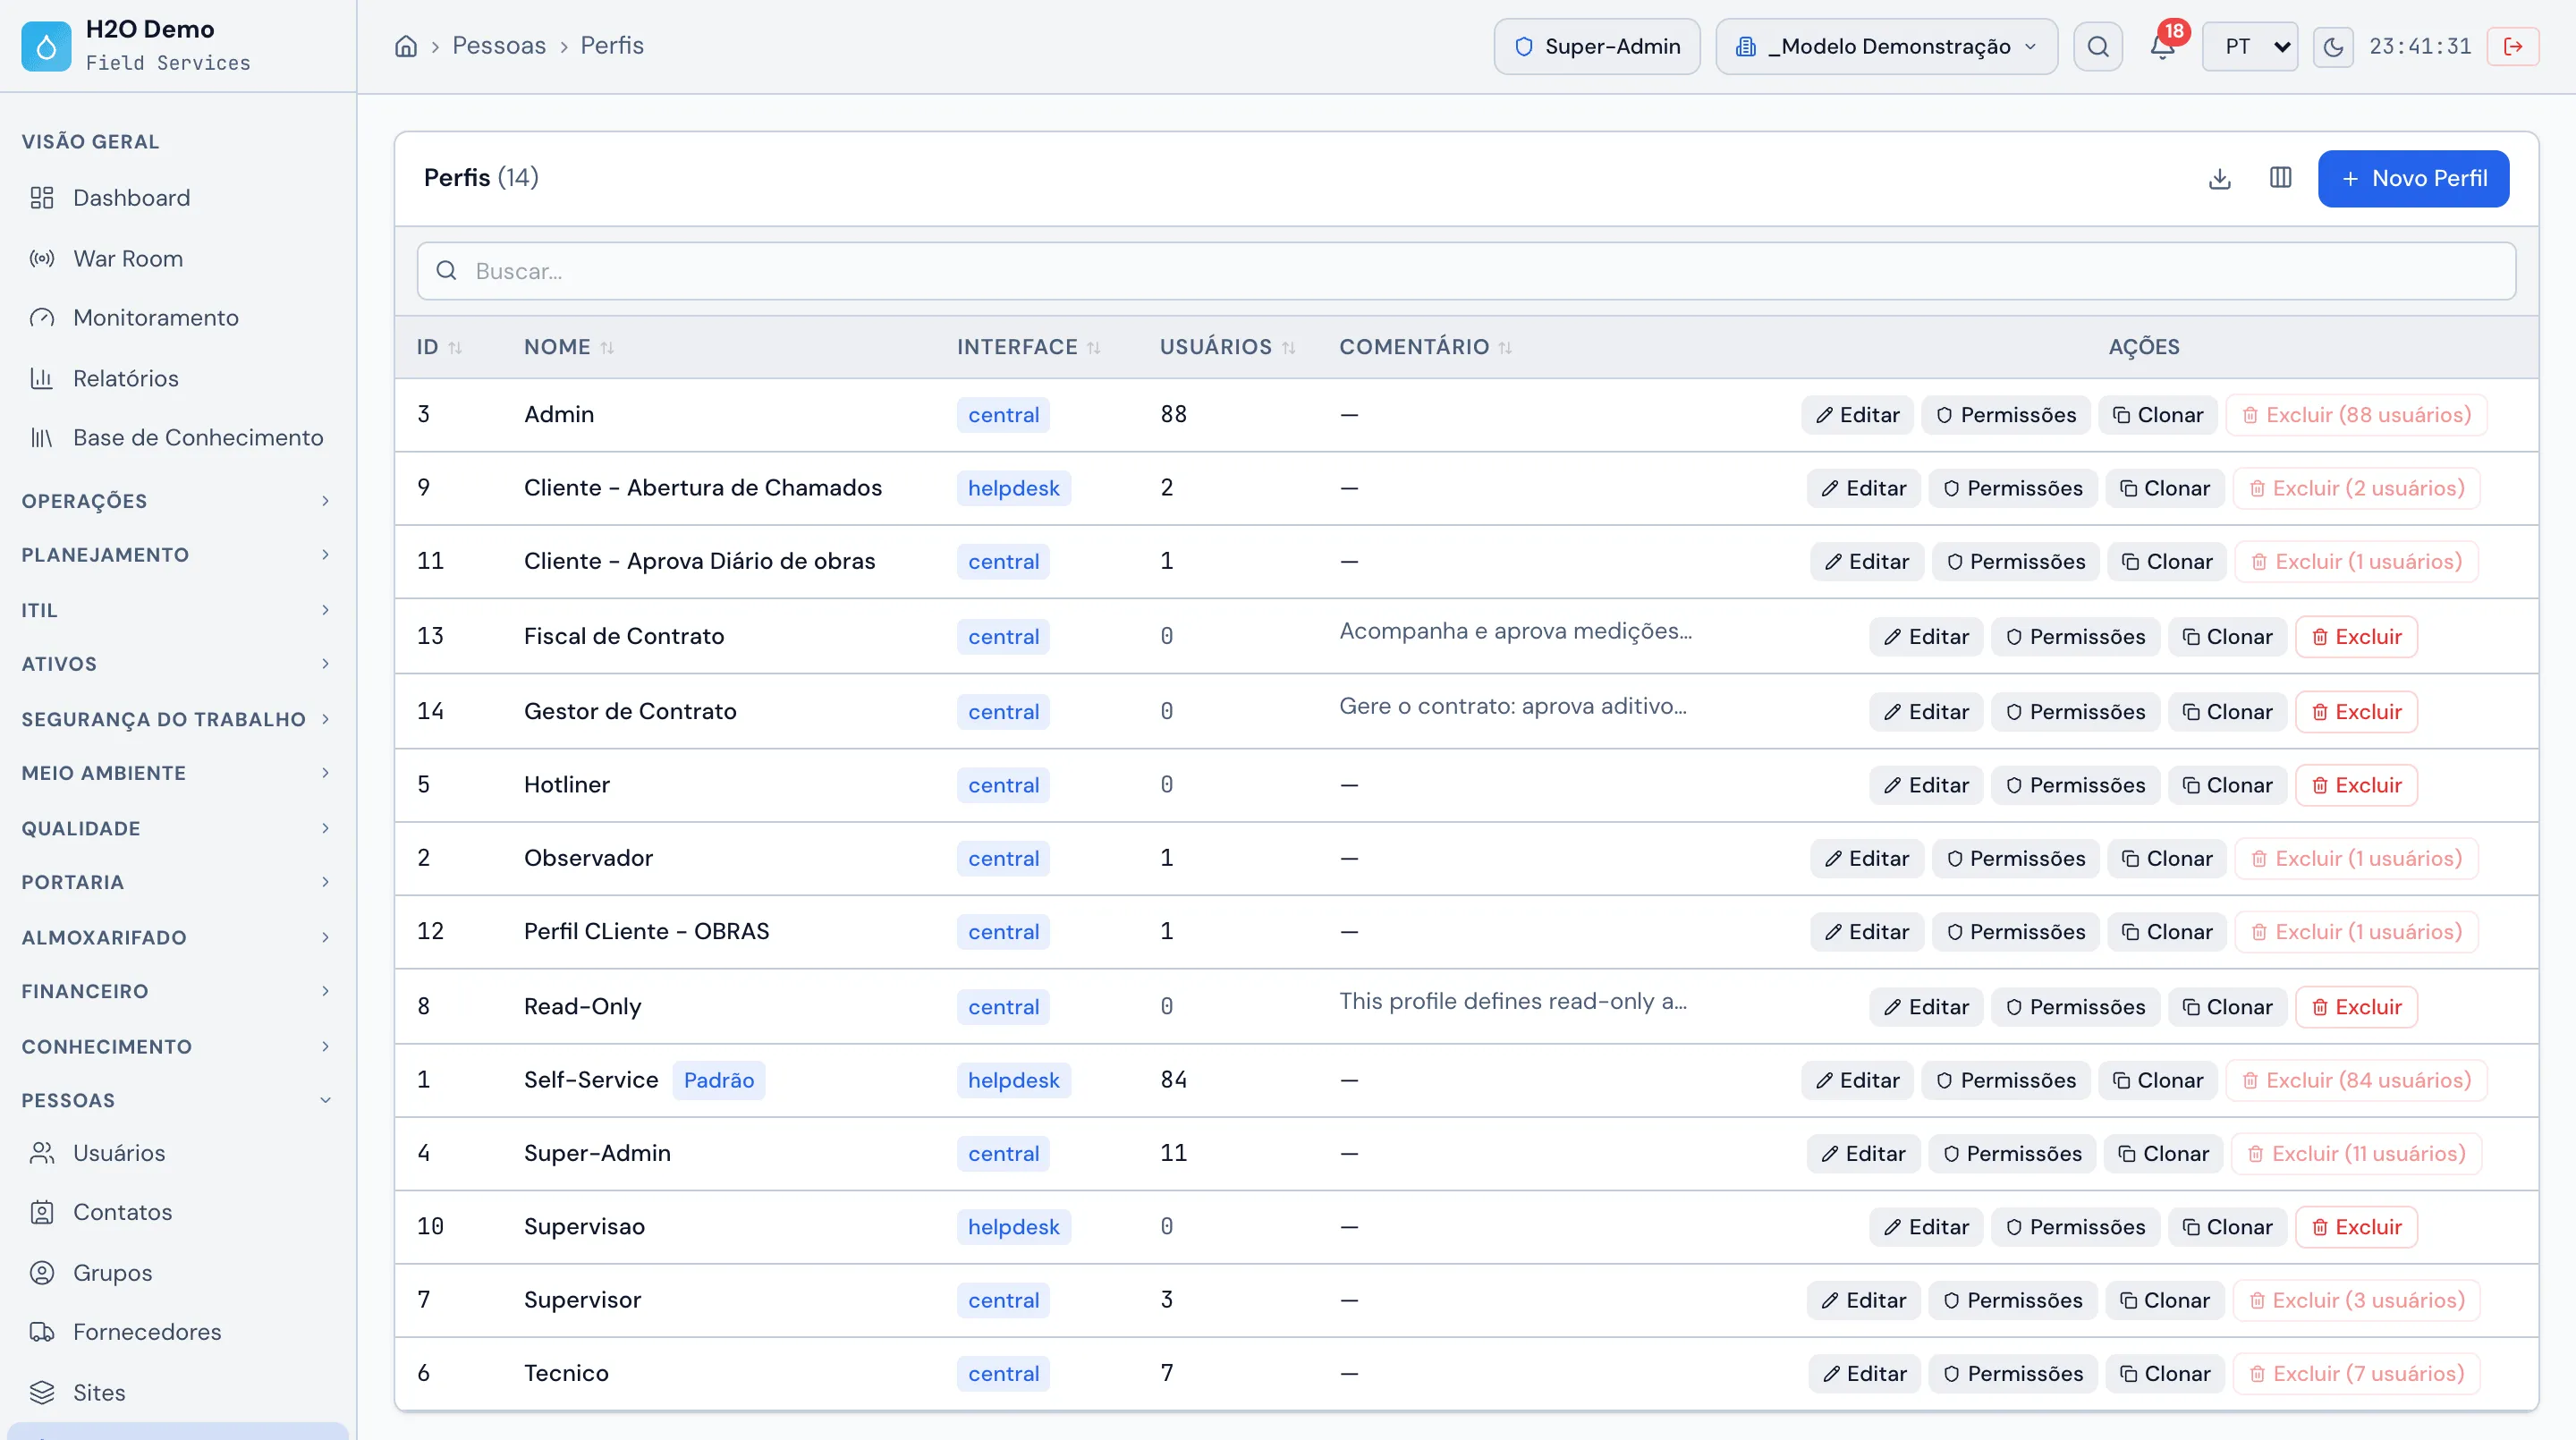Screen dimensions: 2576x1440
Task: Clone the Observador profile
Action: 2167,858
